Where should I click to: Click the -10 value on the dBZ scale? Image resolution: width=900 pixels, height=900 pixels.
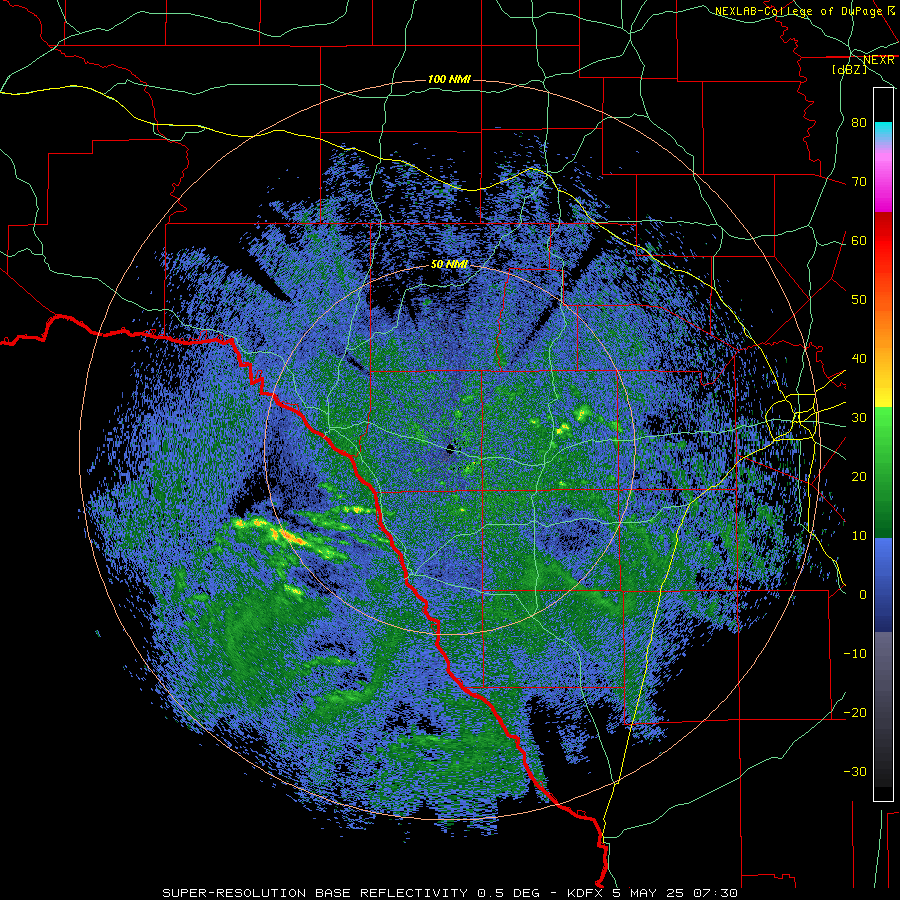coord(855,654)
